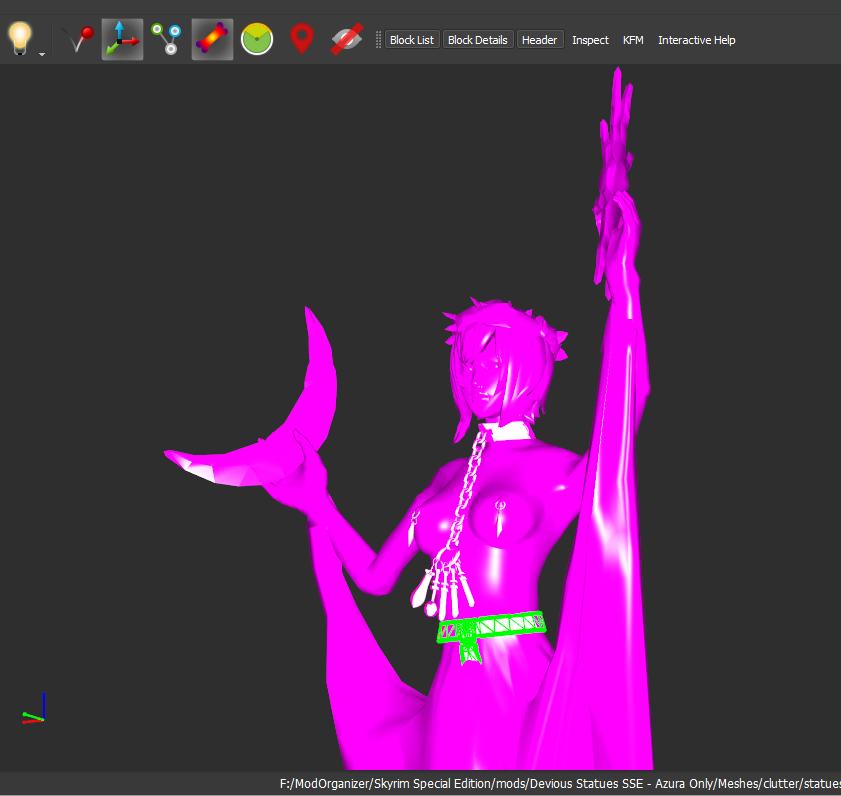Click the file path in the status bar

click(x=560, y=784)
